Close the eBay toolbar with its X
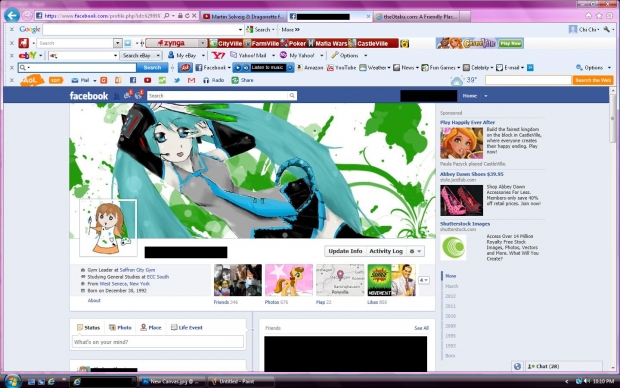This screenshot has width=620, height=388. point(12,55)
